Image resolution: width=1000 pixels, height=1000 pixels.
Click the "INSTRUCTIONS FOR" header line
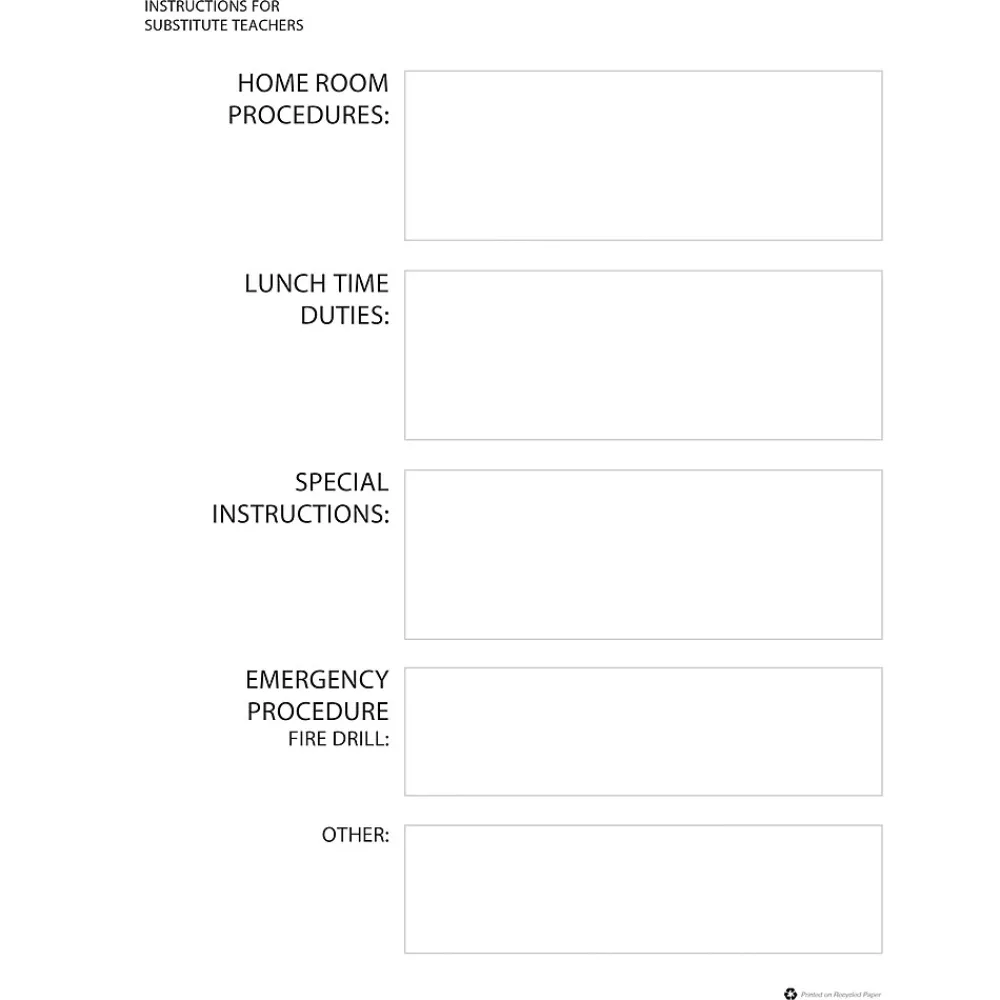(212, 7)
